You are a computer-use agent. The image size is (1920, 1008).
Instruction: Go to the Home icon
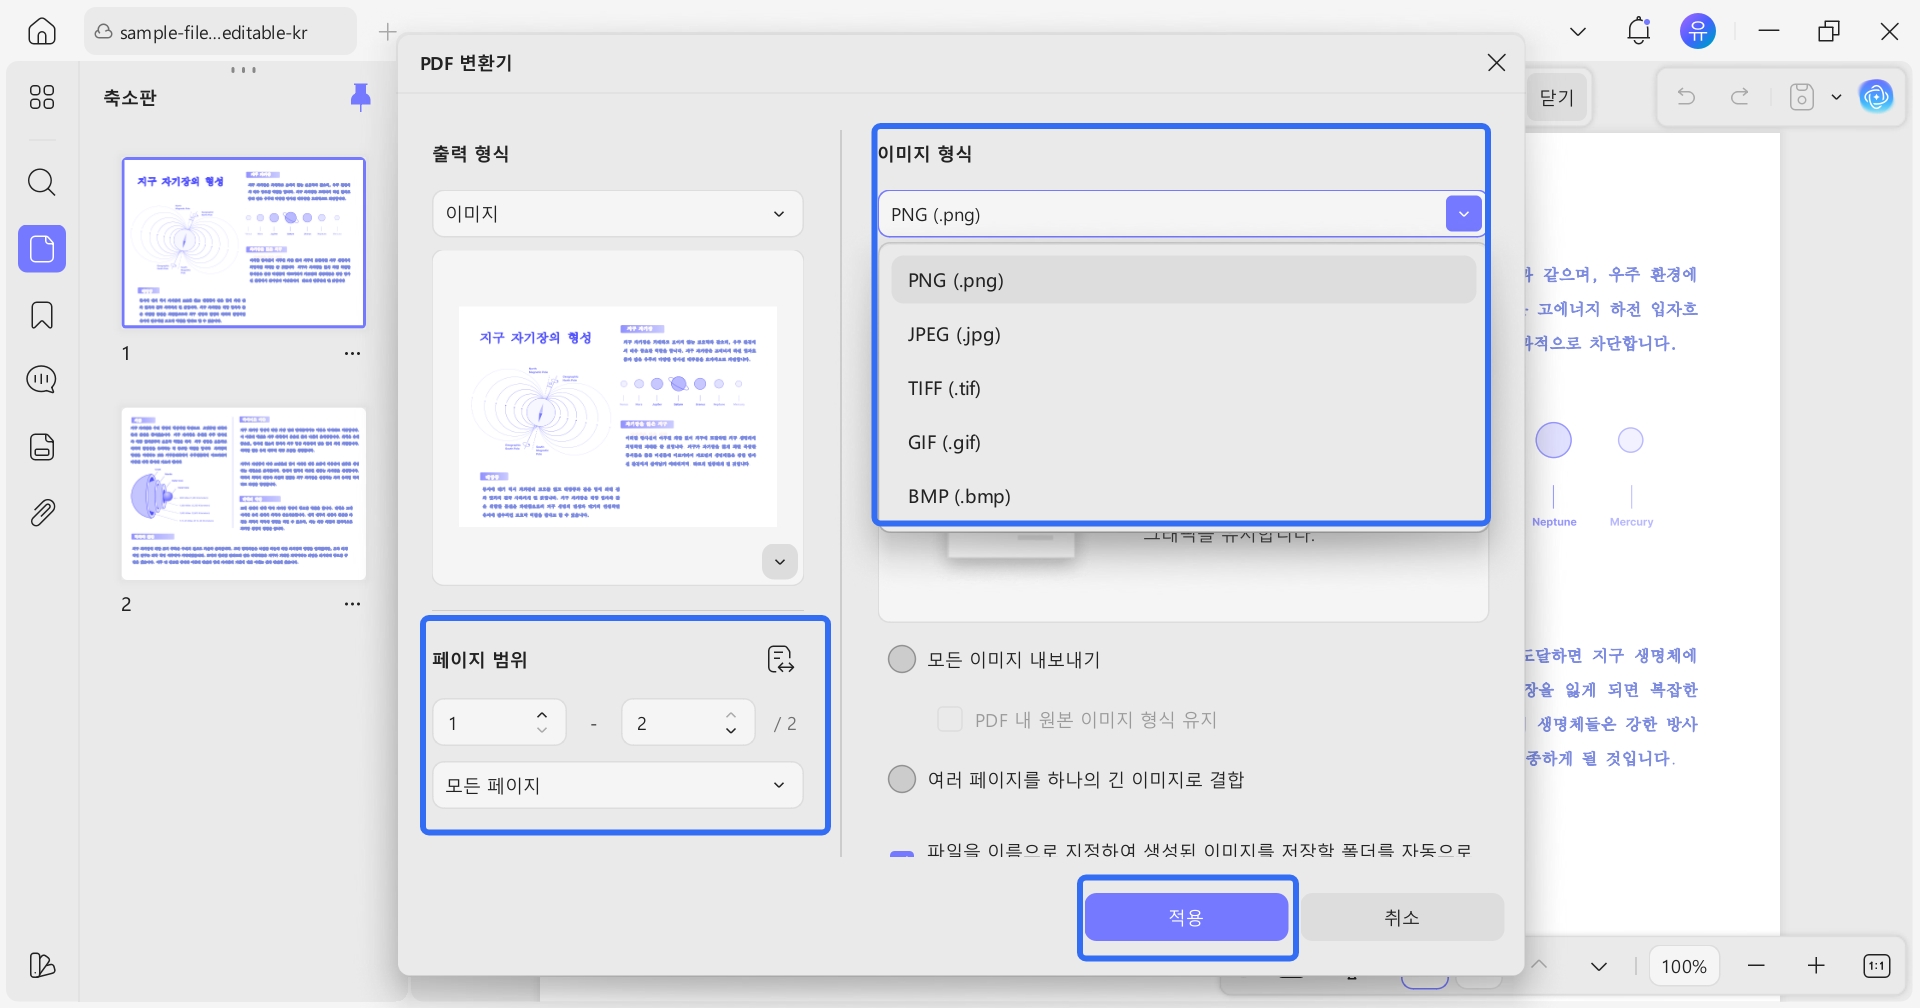(42, 32)
